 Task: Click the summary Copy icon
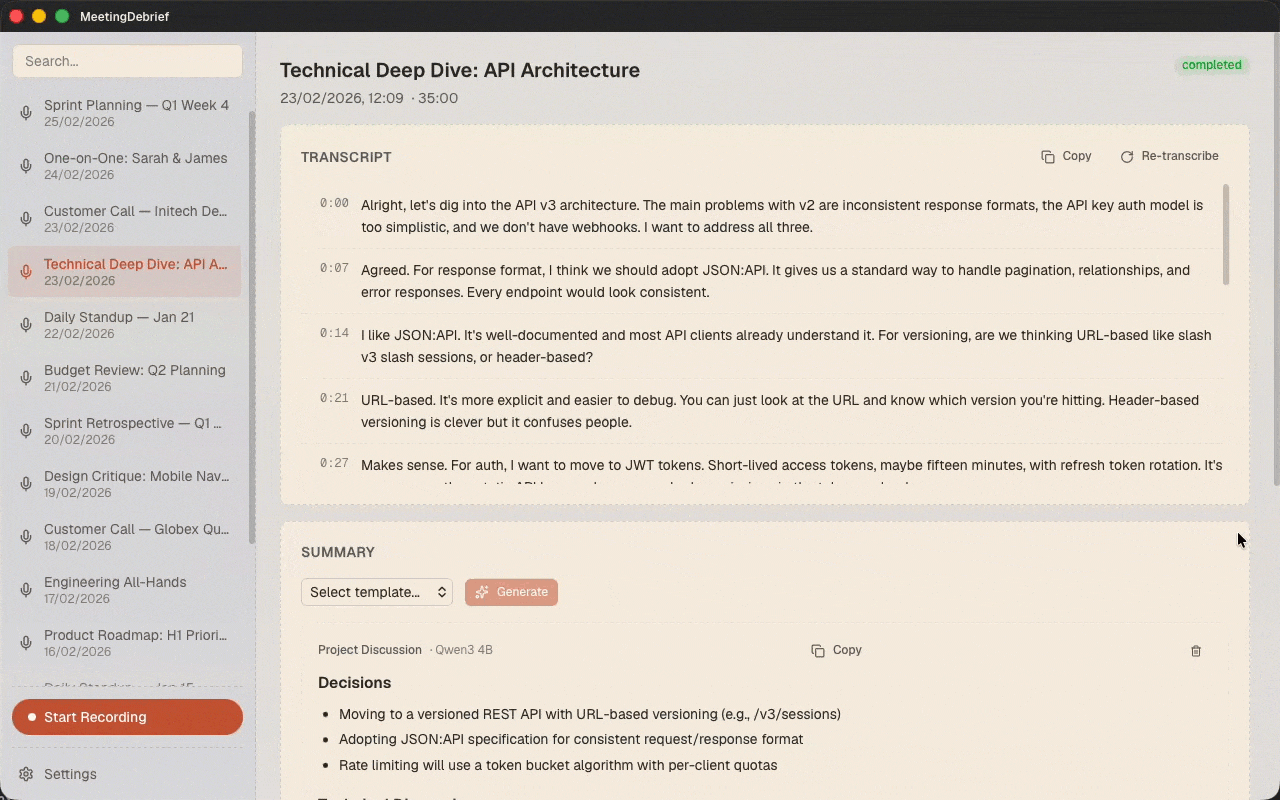(818, 650)
